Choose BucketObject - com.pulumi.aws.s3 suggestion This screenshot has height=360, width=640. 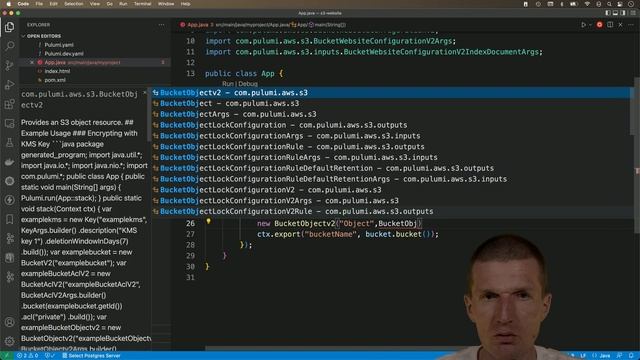click(391, 104)
